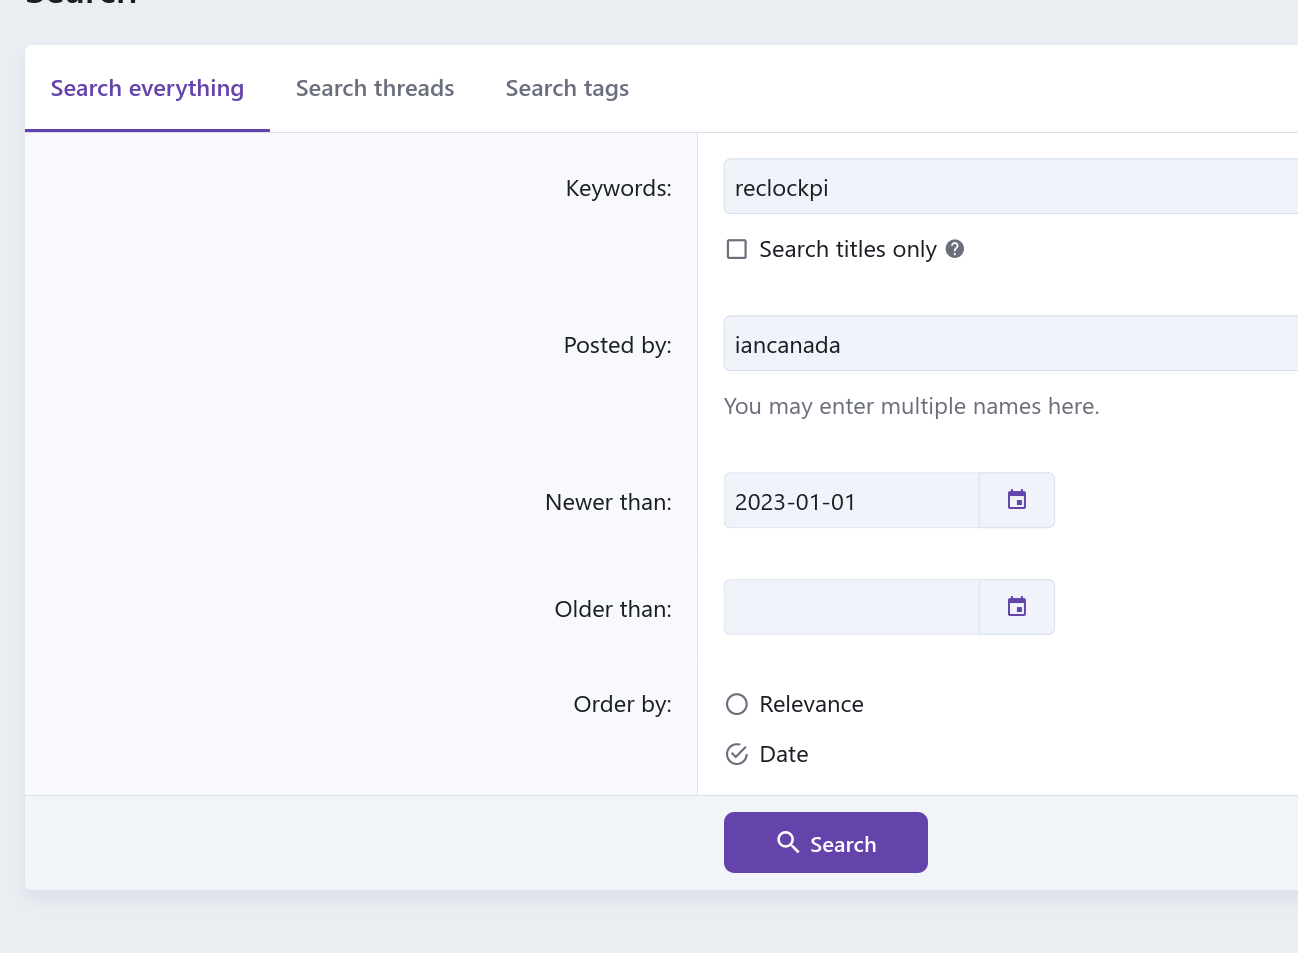This screenshot has height=960, width=1309.
Task: Click the Keywords: label
Action: [x=619, y=188]
